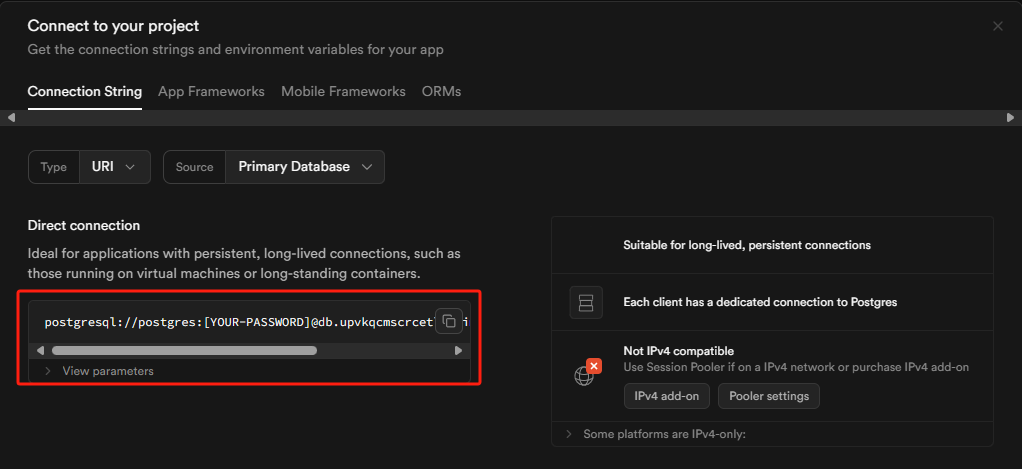Expand Some platforms are IPv4-only section
The width and height of the screenshot is (1022, 469).
[x=656, y=434]
